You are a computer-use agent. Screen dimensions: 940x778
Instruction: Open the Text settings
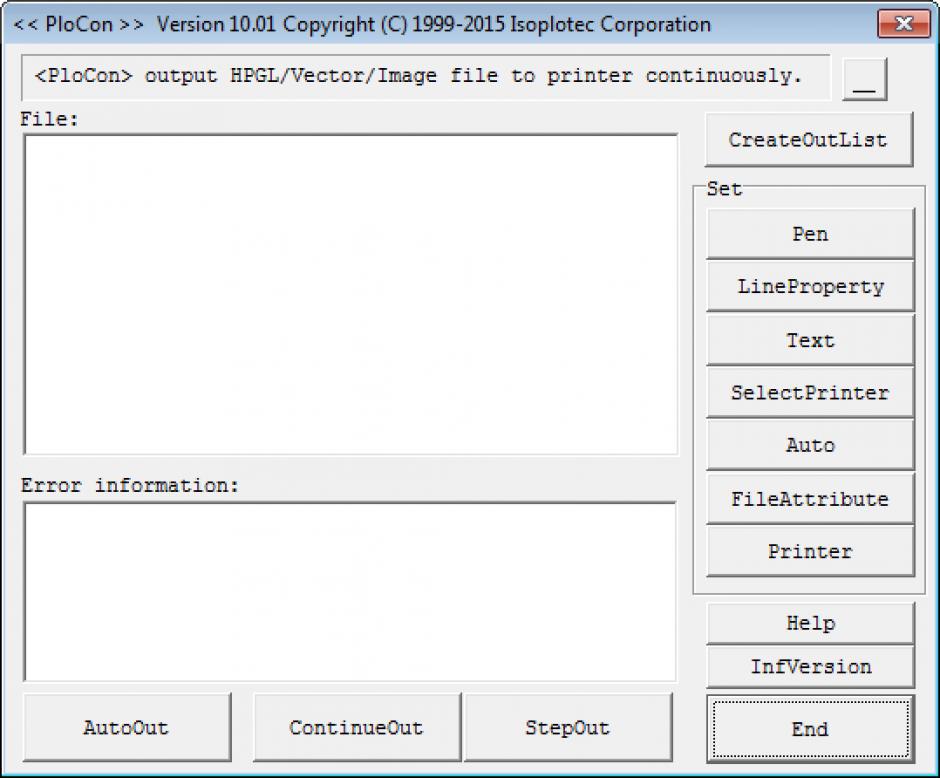pos(811,340)
